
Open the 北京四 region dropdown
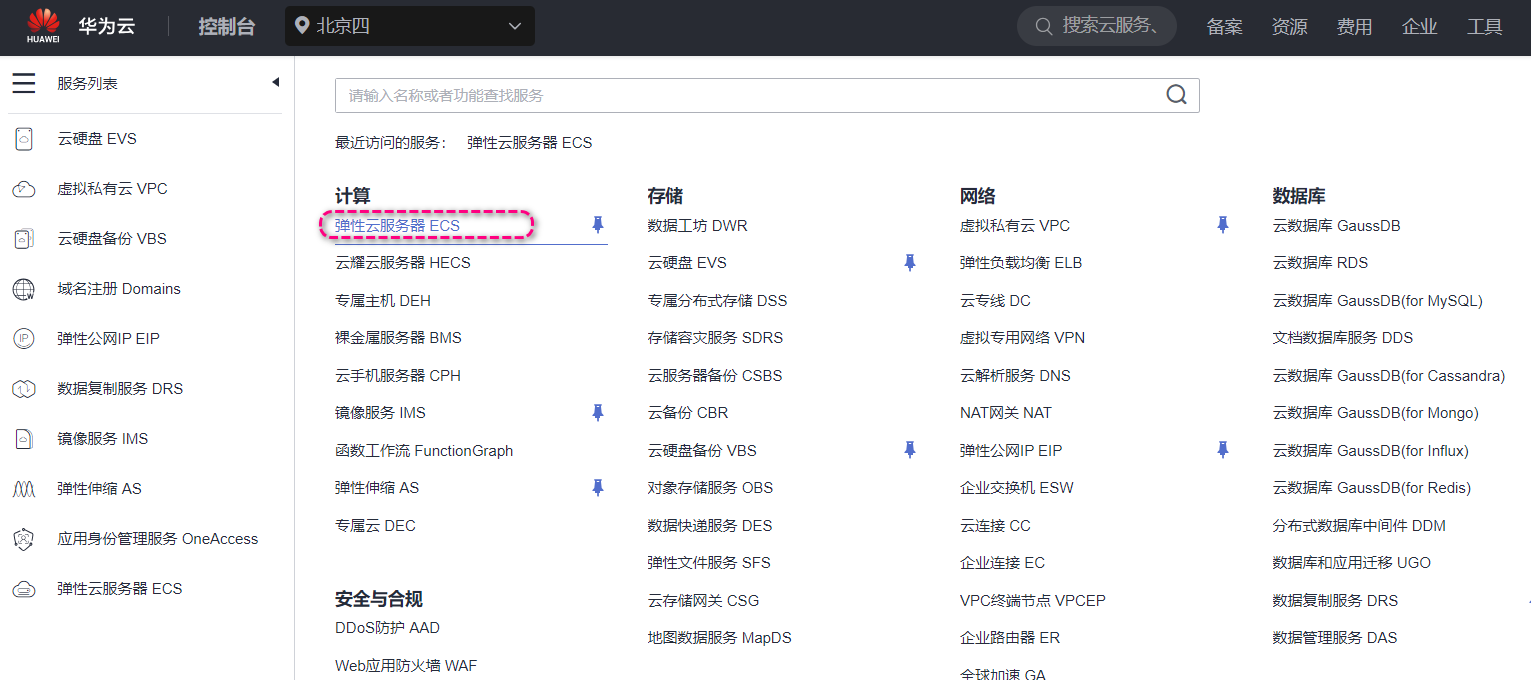click(x=410, y=26)
